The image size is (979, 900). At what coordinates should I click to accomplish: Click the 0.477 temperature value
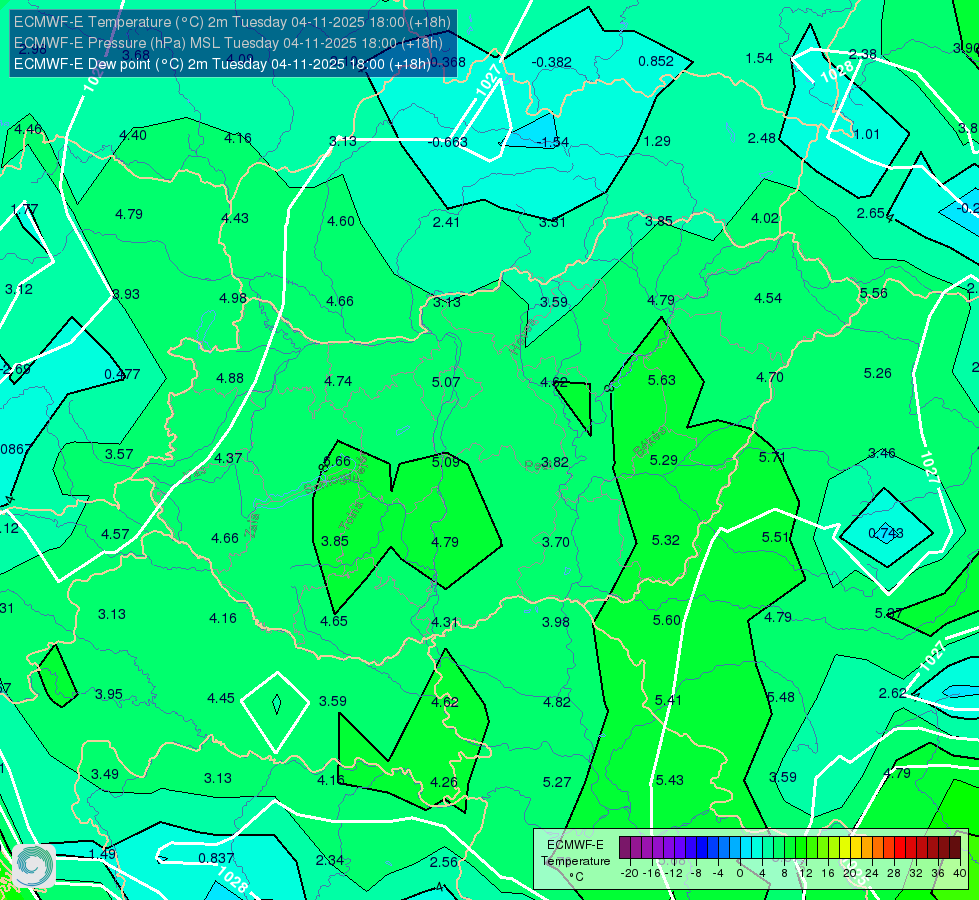click(x=122, y=374)
